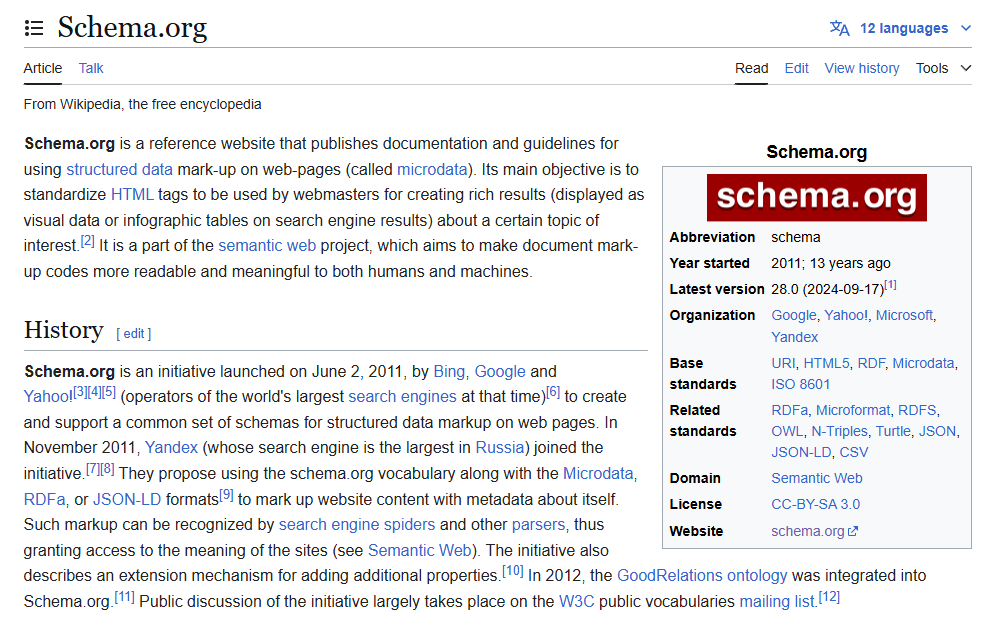The height and width of the screenshot is (626, 994).
Task: Expand the 12 languages dropdown
Action: (x=901, y=29)
